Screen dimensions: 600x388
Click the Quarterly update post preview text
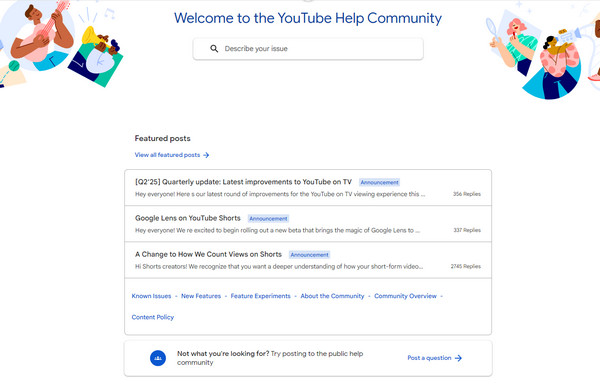pyautogui.click(x=280, y=194)
